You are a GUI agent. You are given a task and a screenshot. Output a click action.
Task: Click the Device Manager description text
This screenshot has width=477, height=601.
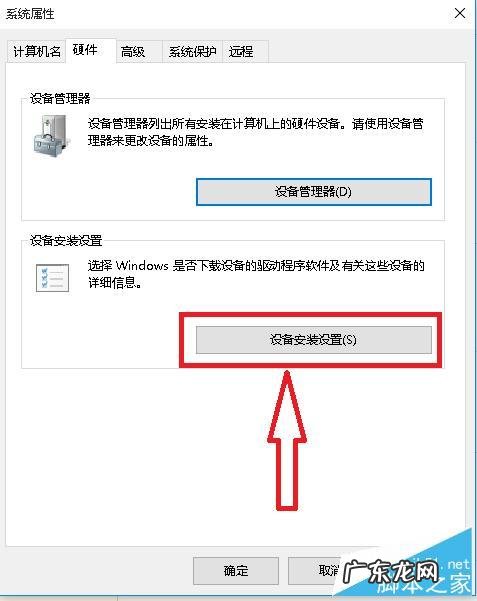tap(256, 132)
